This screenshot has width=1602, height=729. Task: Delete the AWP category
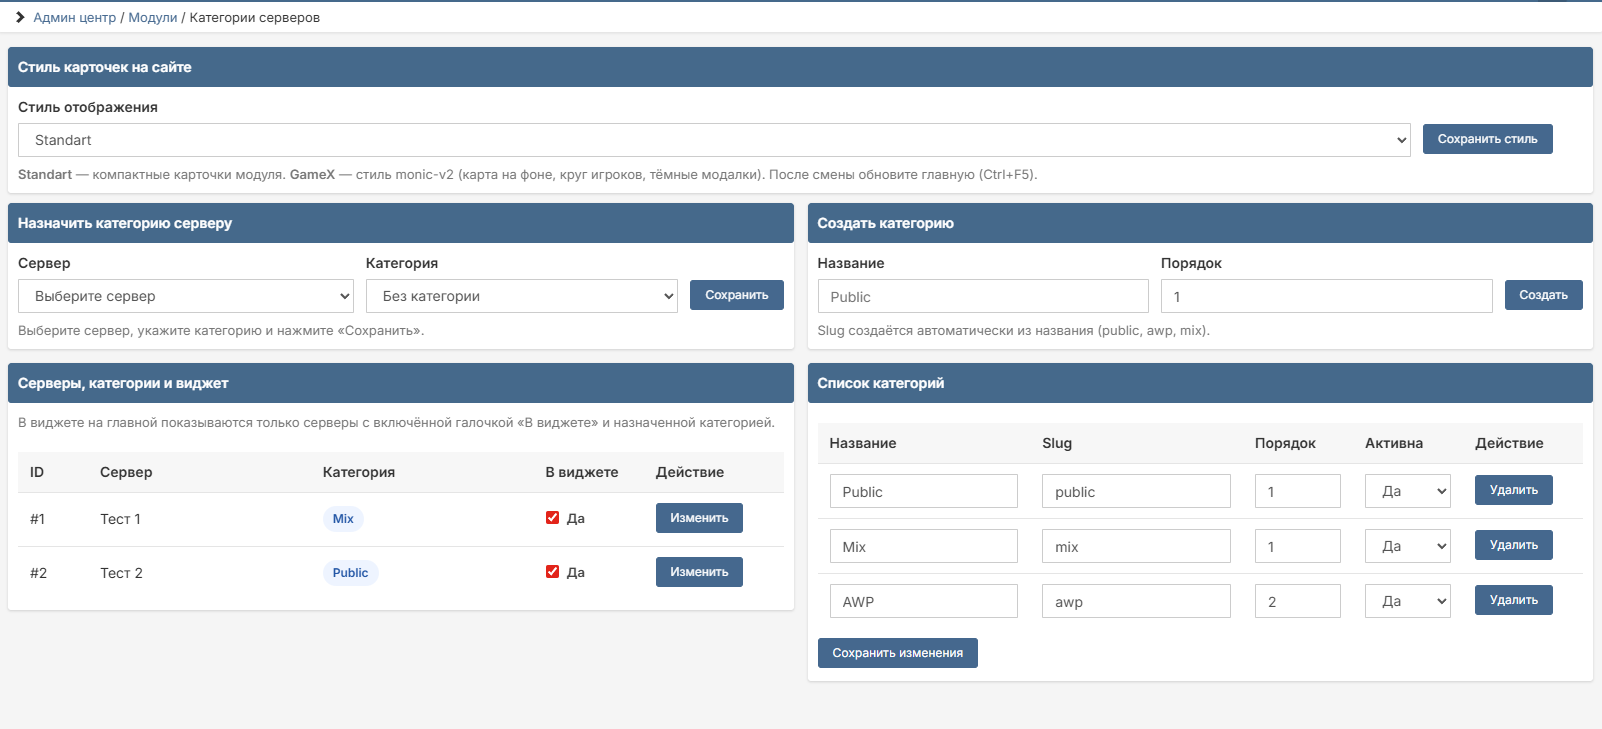1514,600
